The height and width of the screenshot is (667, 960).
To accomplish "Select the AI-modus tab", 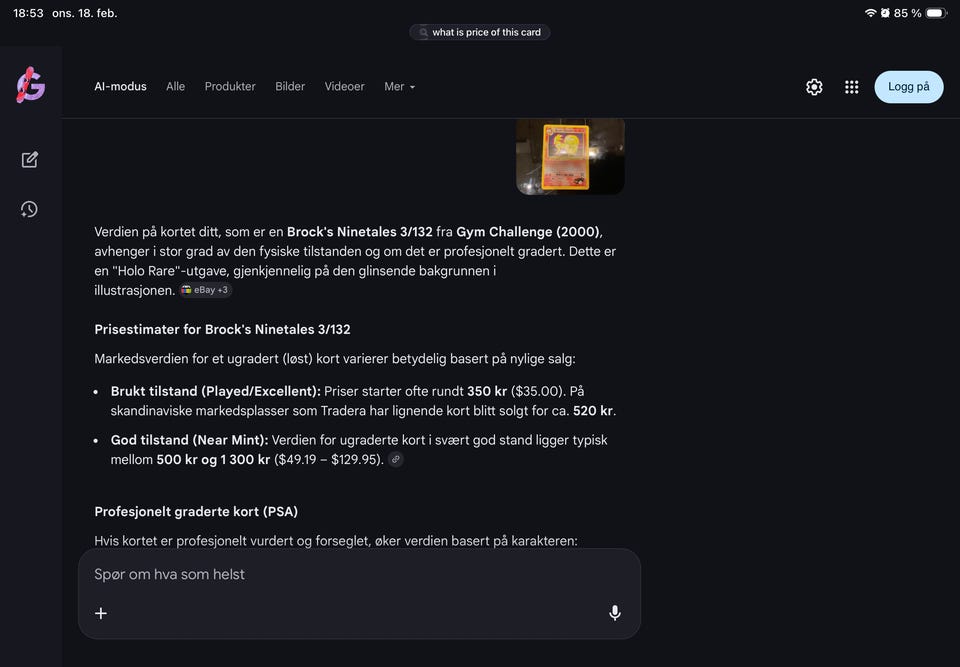I will coord(120,87).
